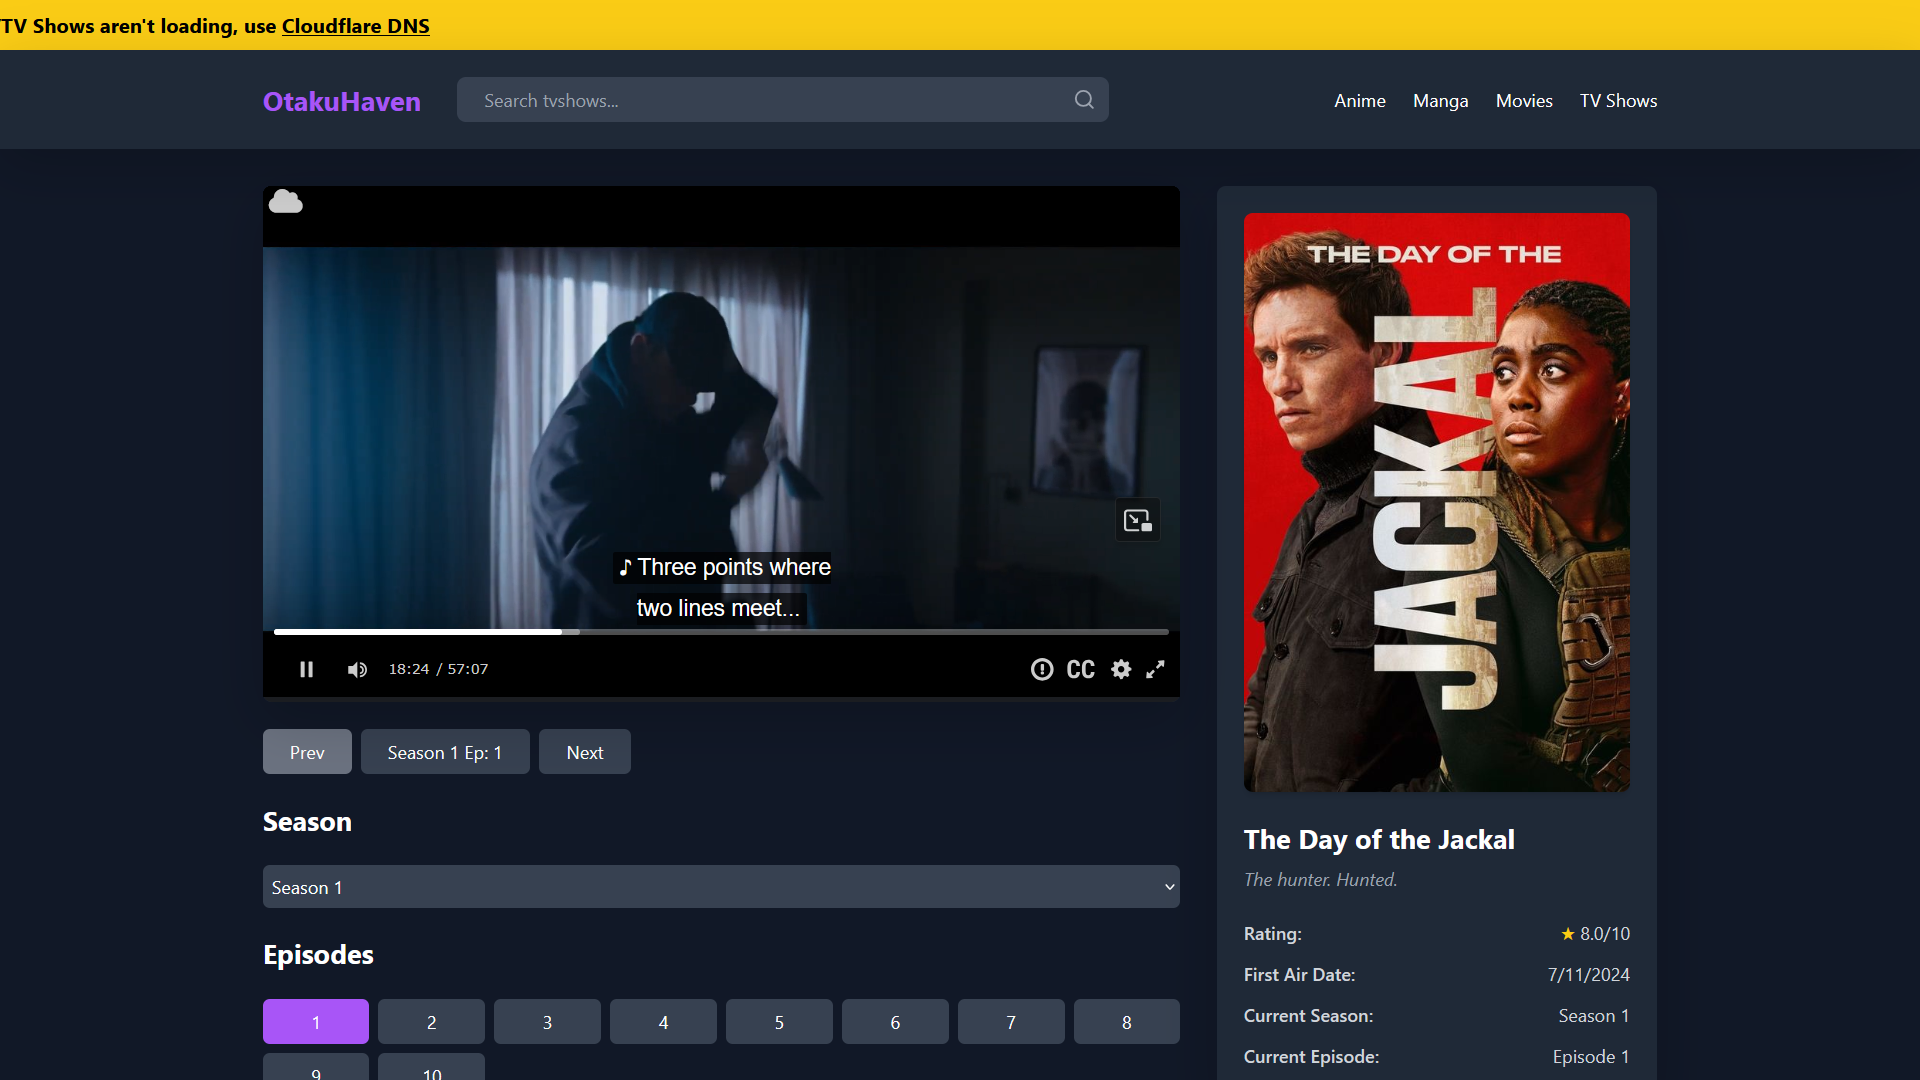Toggle closed captions with CC
The image size is (1920, 1080).
[1080, 669]
